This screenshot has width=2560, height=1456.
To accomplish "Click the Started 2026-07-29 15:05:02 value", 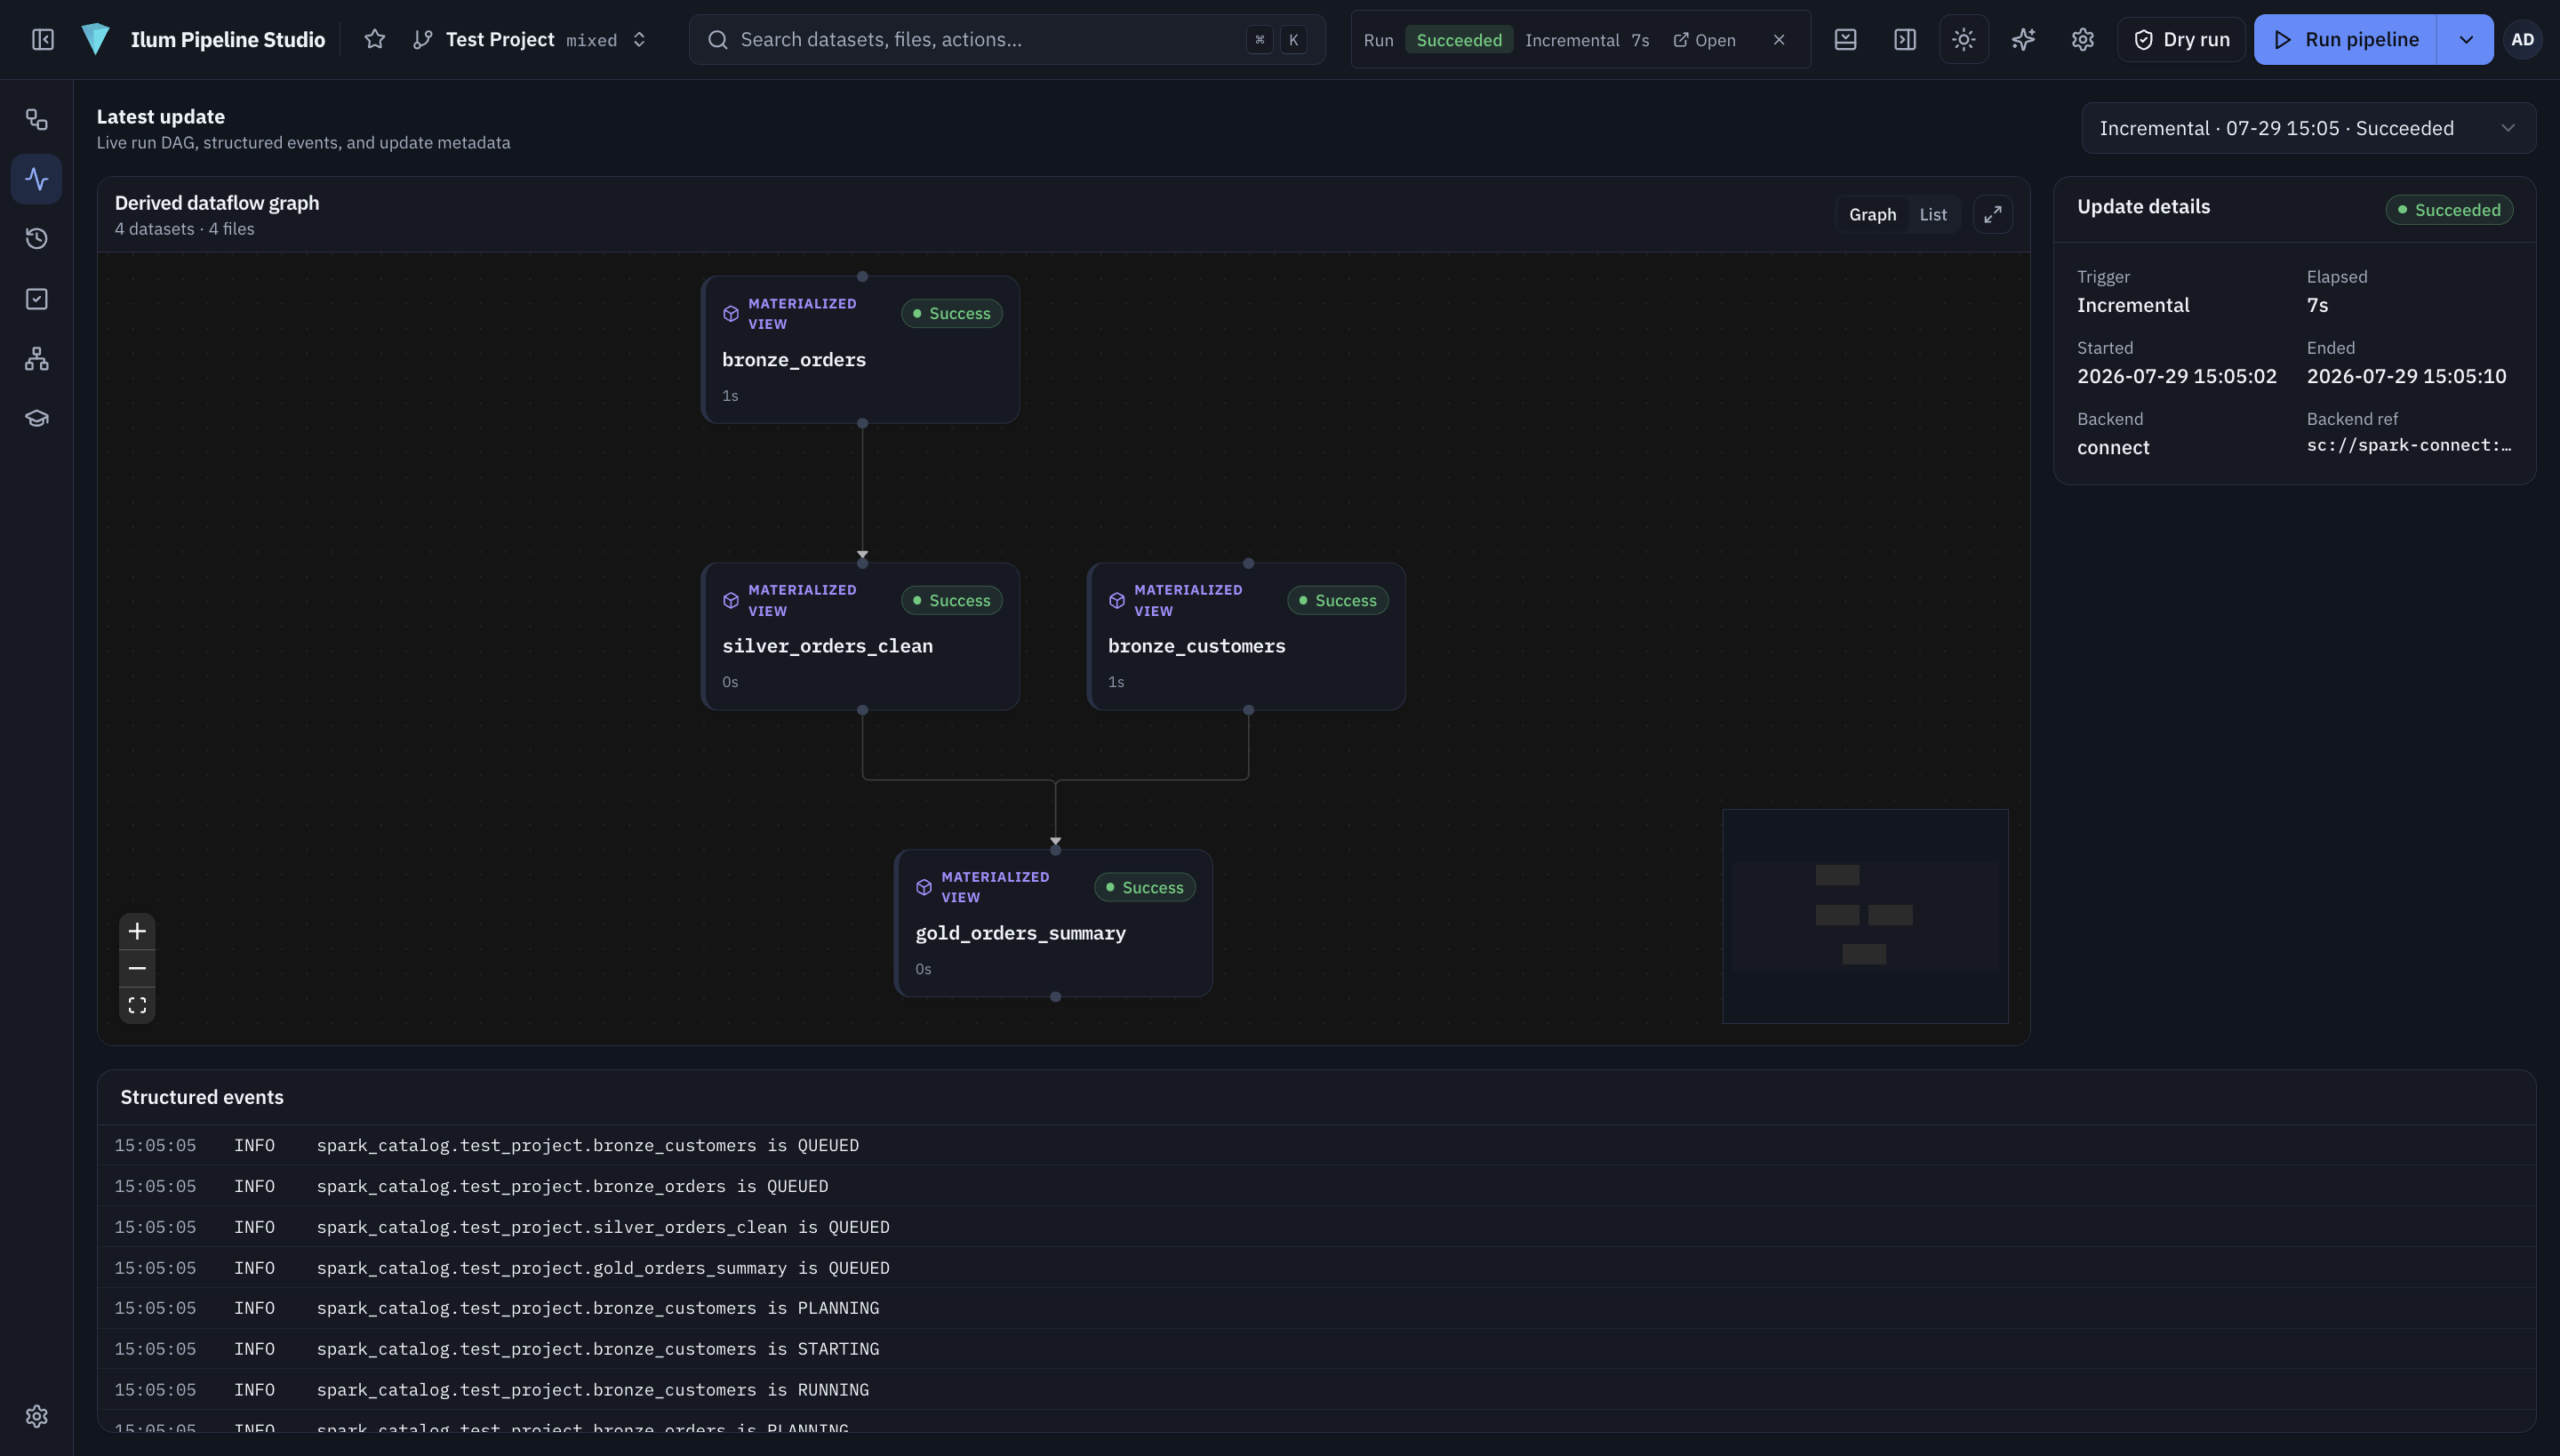I will [x=2177, y=376].
